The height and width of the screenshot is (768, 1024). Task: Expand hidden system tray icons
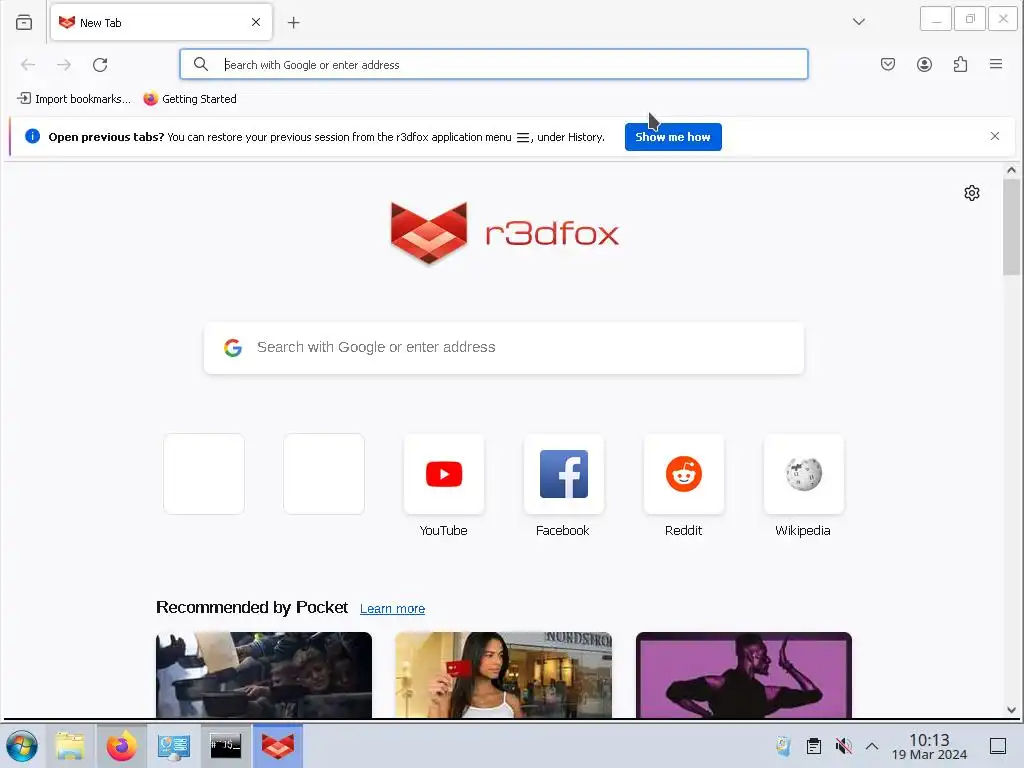872,746
